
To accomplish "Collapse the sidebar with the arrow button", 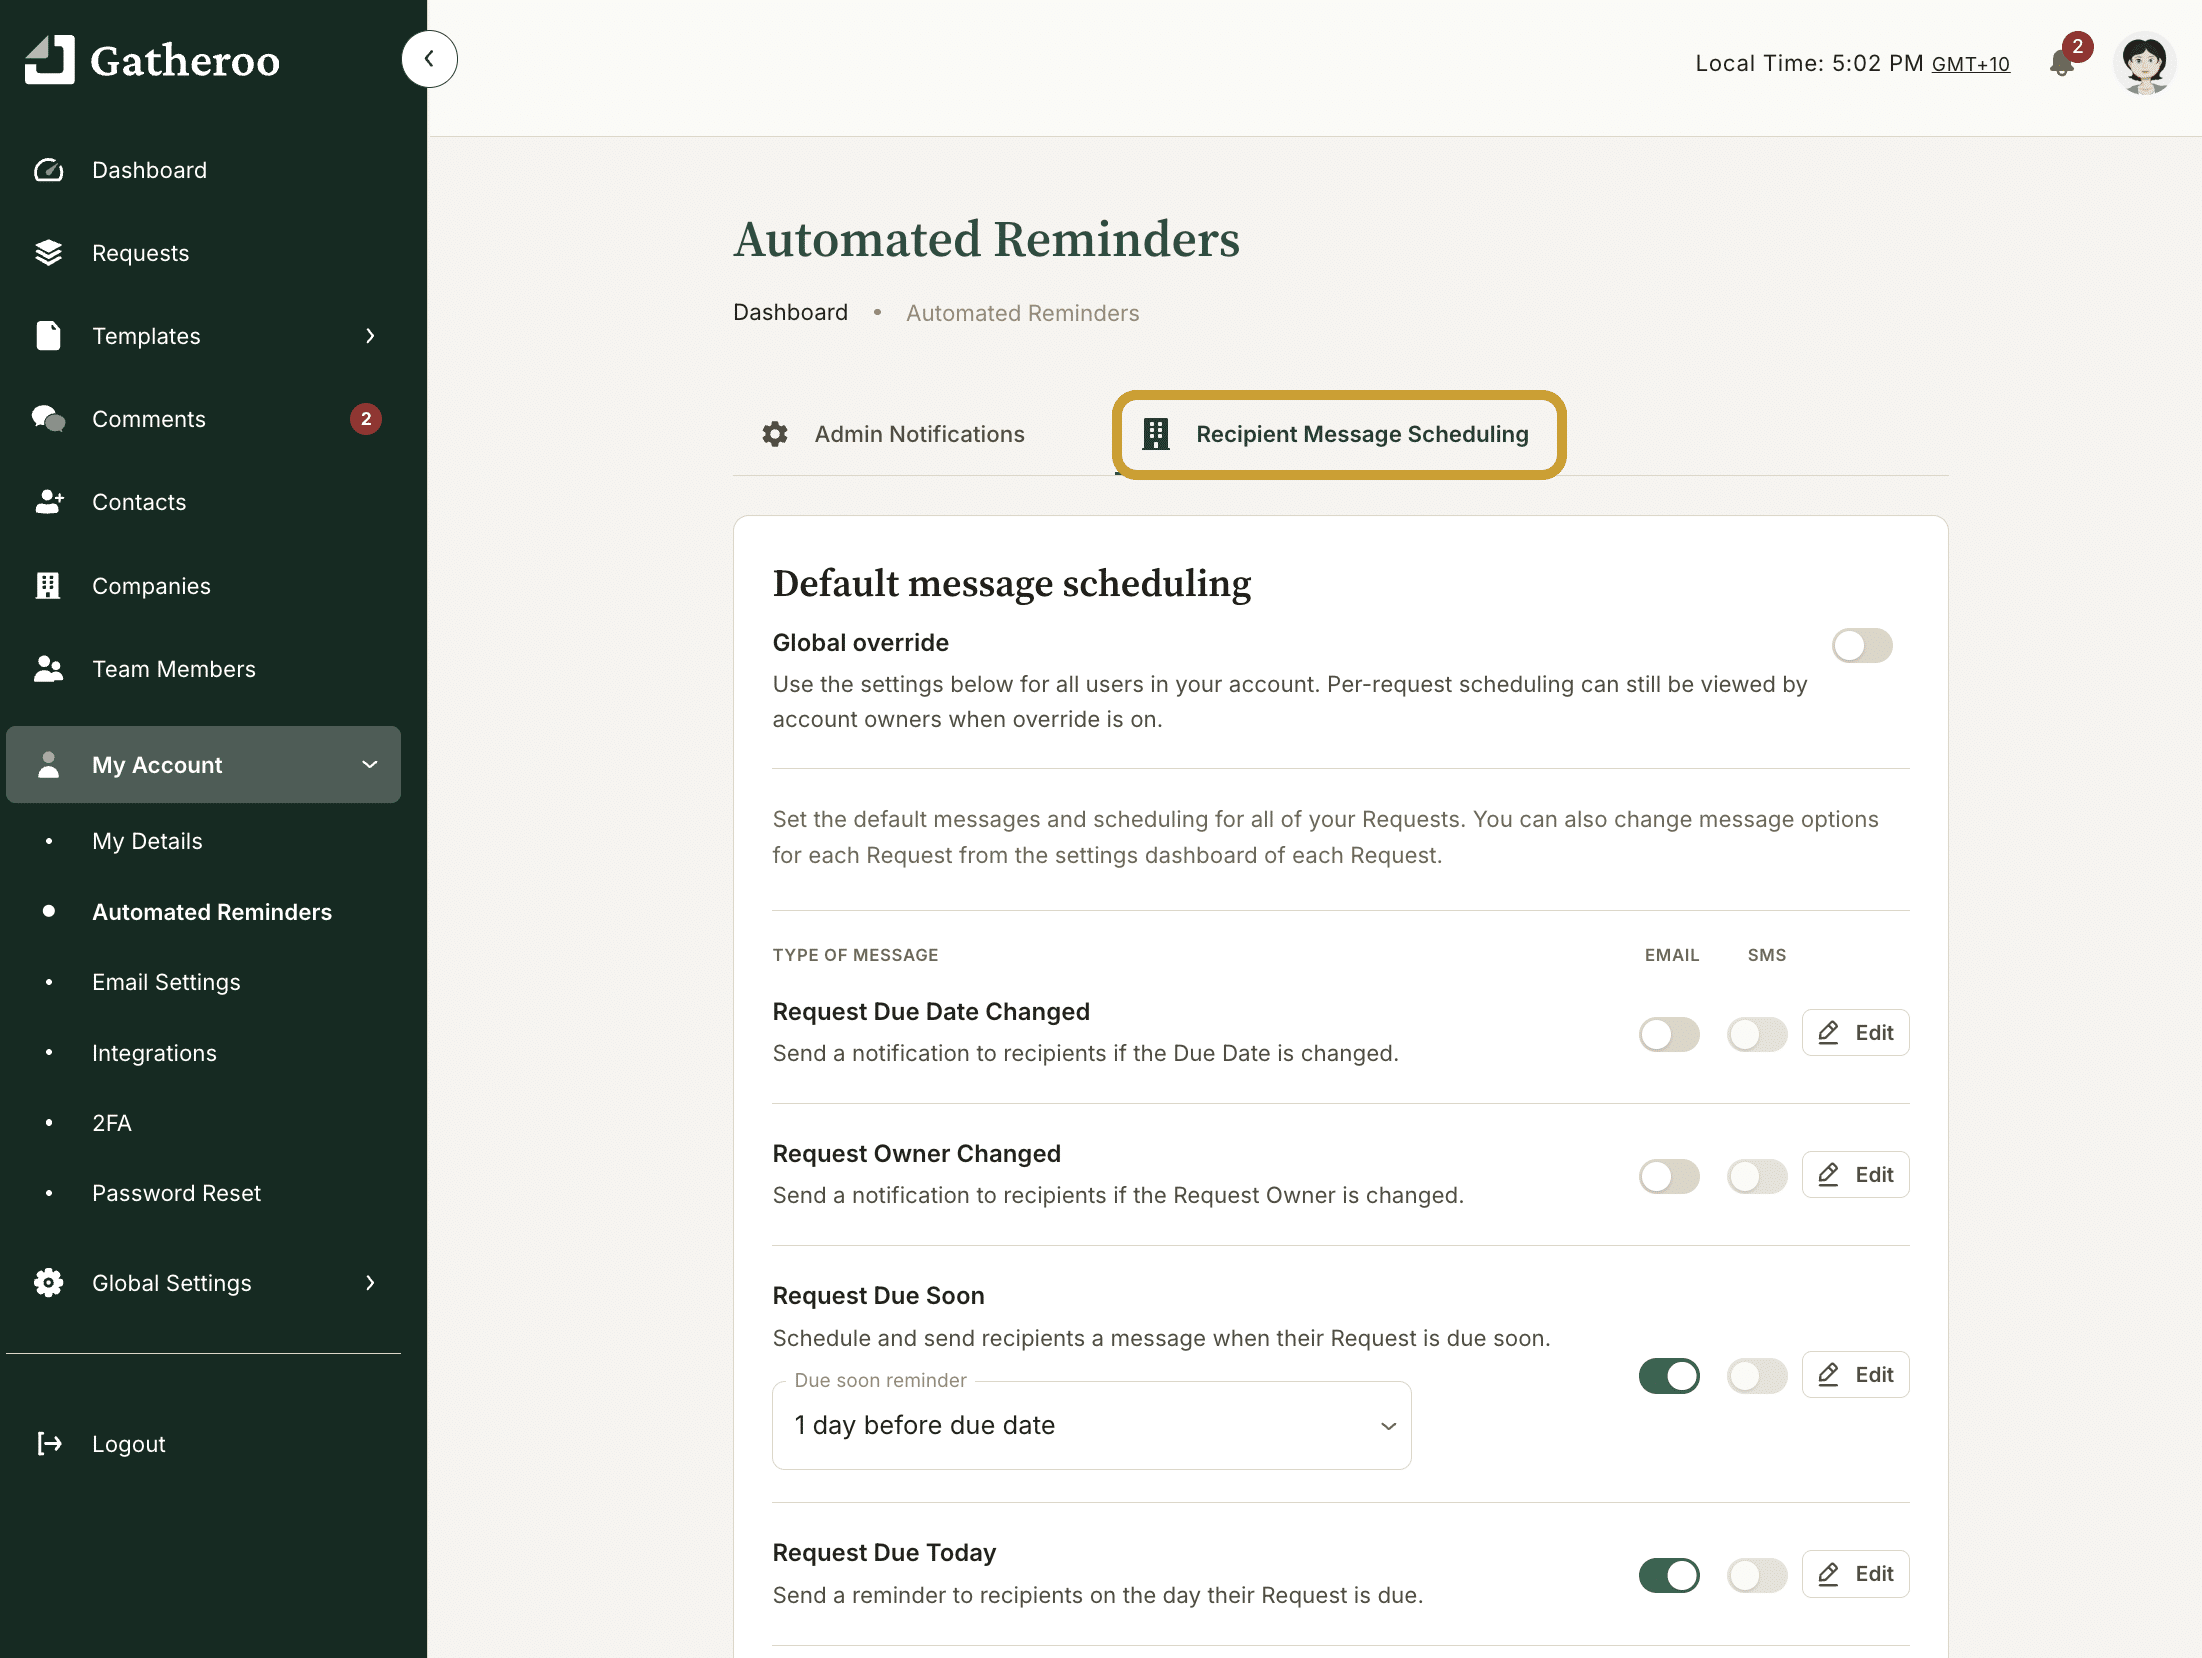I will [429, 59].
